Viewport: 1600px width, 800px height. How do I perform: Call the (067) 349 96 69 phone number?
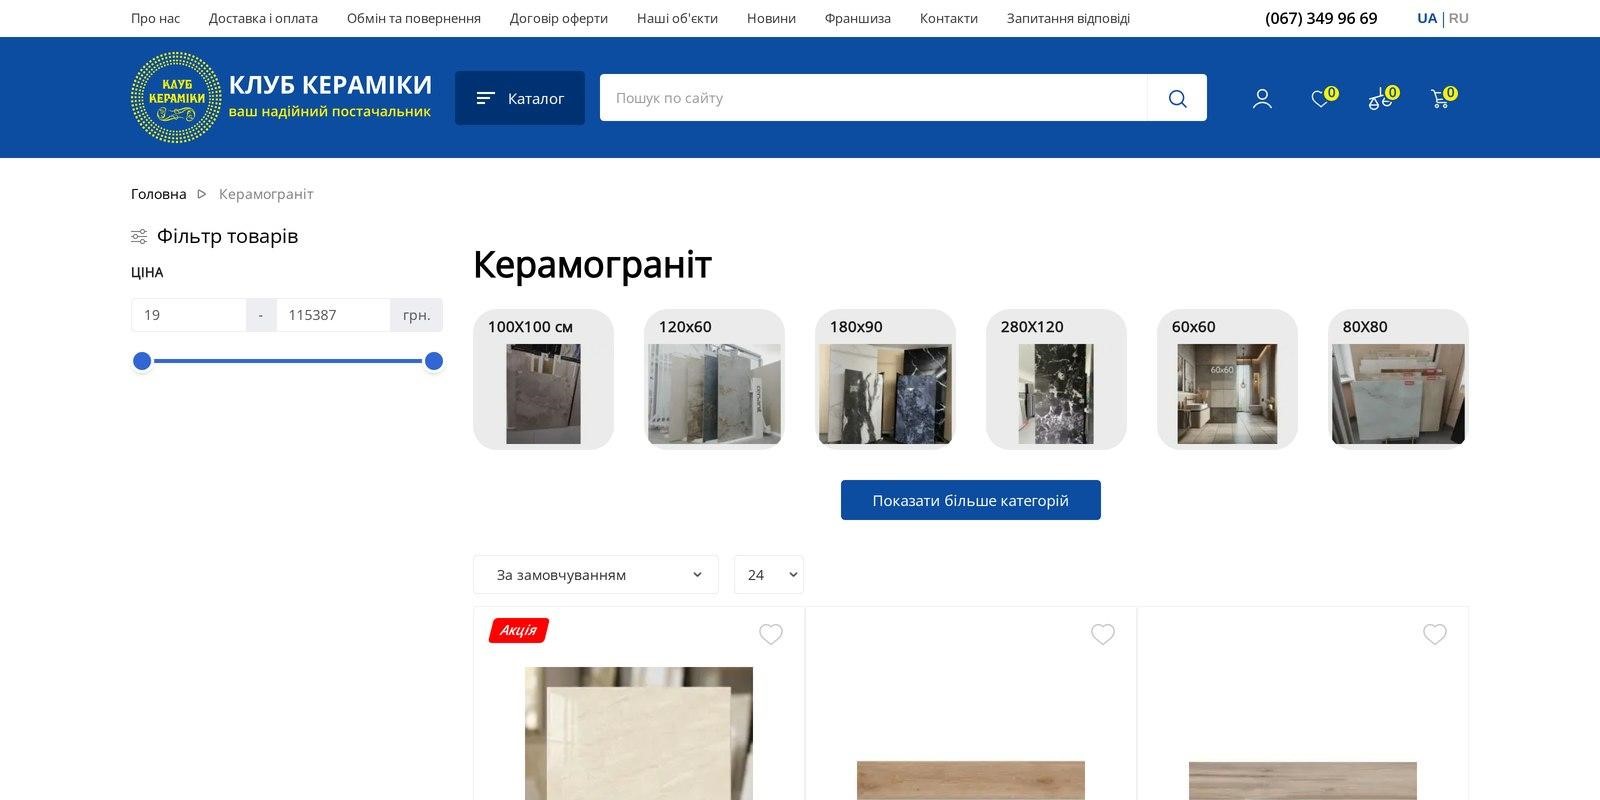pyautogui.click(x=1321, y=18)
